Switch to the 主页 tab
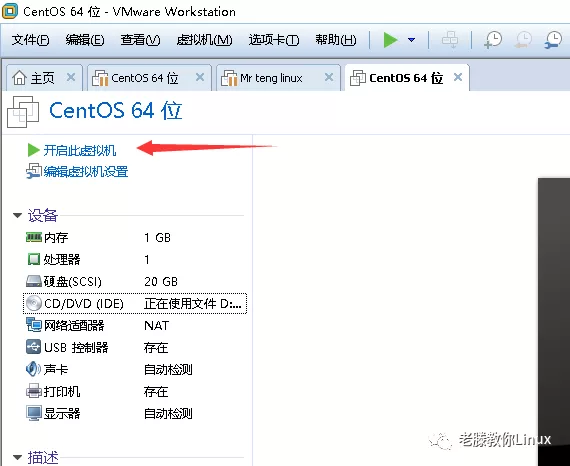Image resolution: width=570 pixels, height=466 pixels. tap(43, 78)
